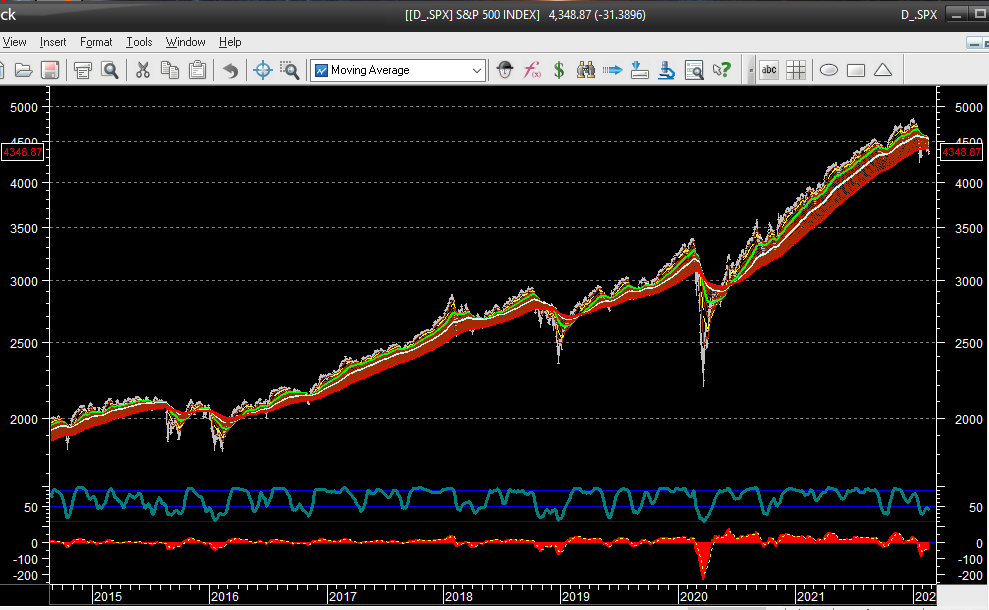Open the binoculars explorer tool
The image size is (989, 610).
(586, 70)
